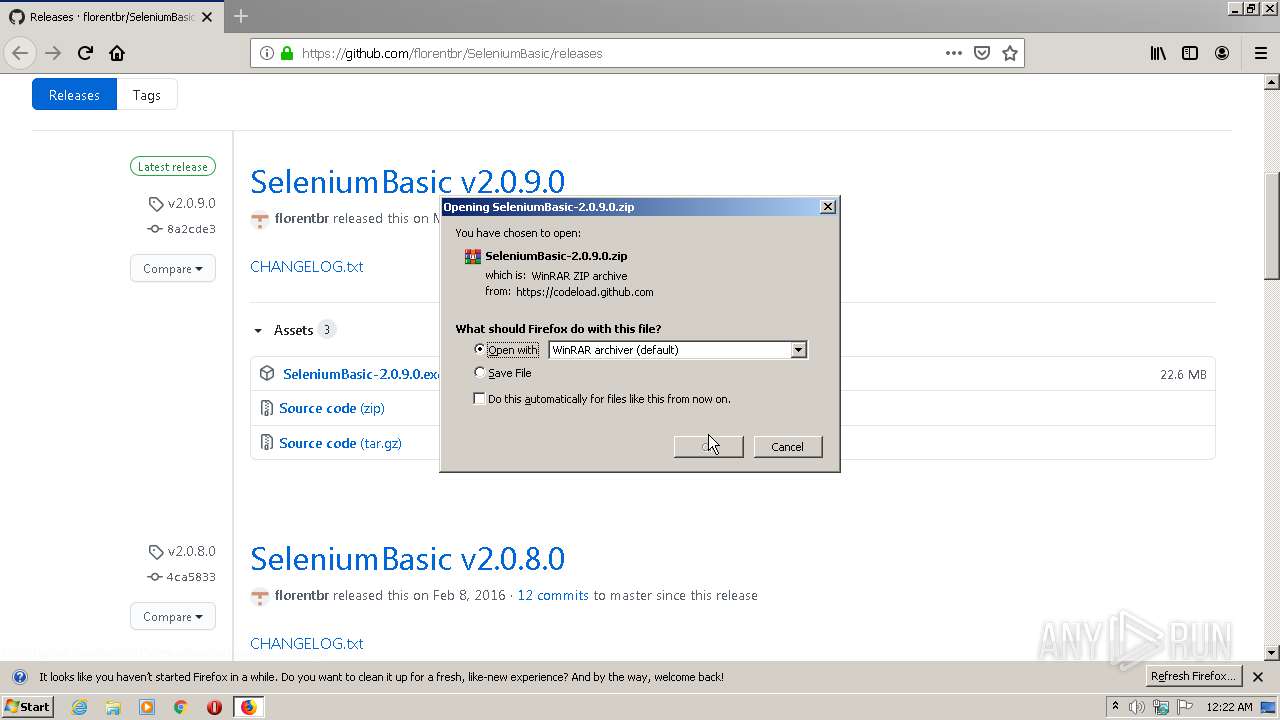Viewport: 1280px width, 720px height.
Task: Open Firefox Library icon
Action: (x=1158, y=53)
